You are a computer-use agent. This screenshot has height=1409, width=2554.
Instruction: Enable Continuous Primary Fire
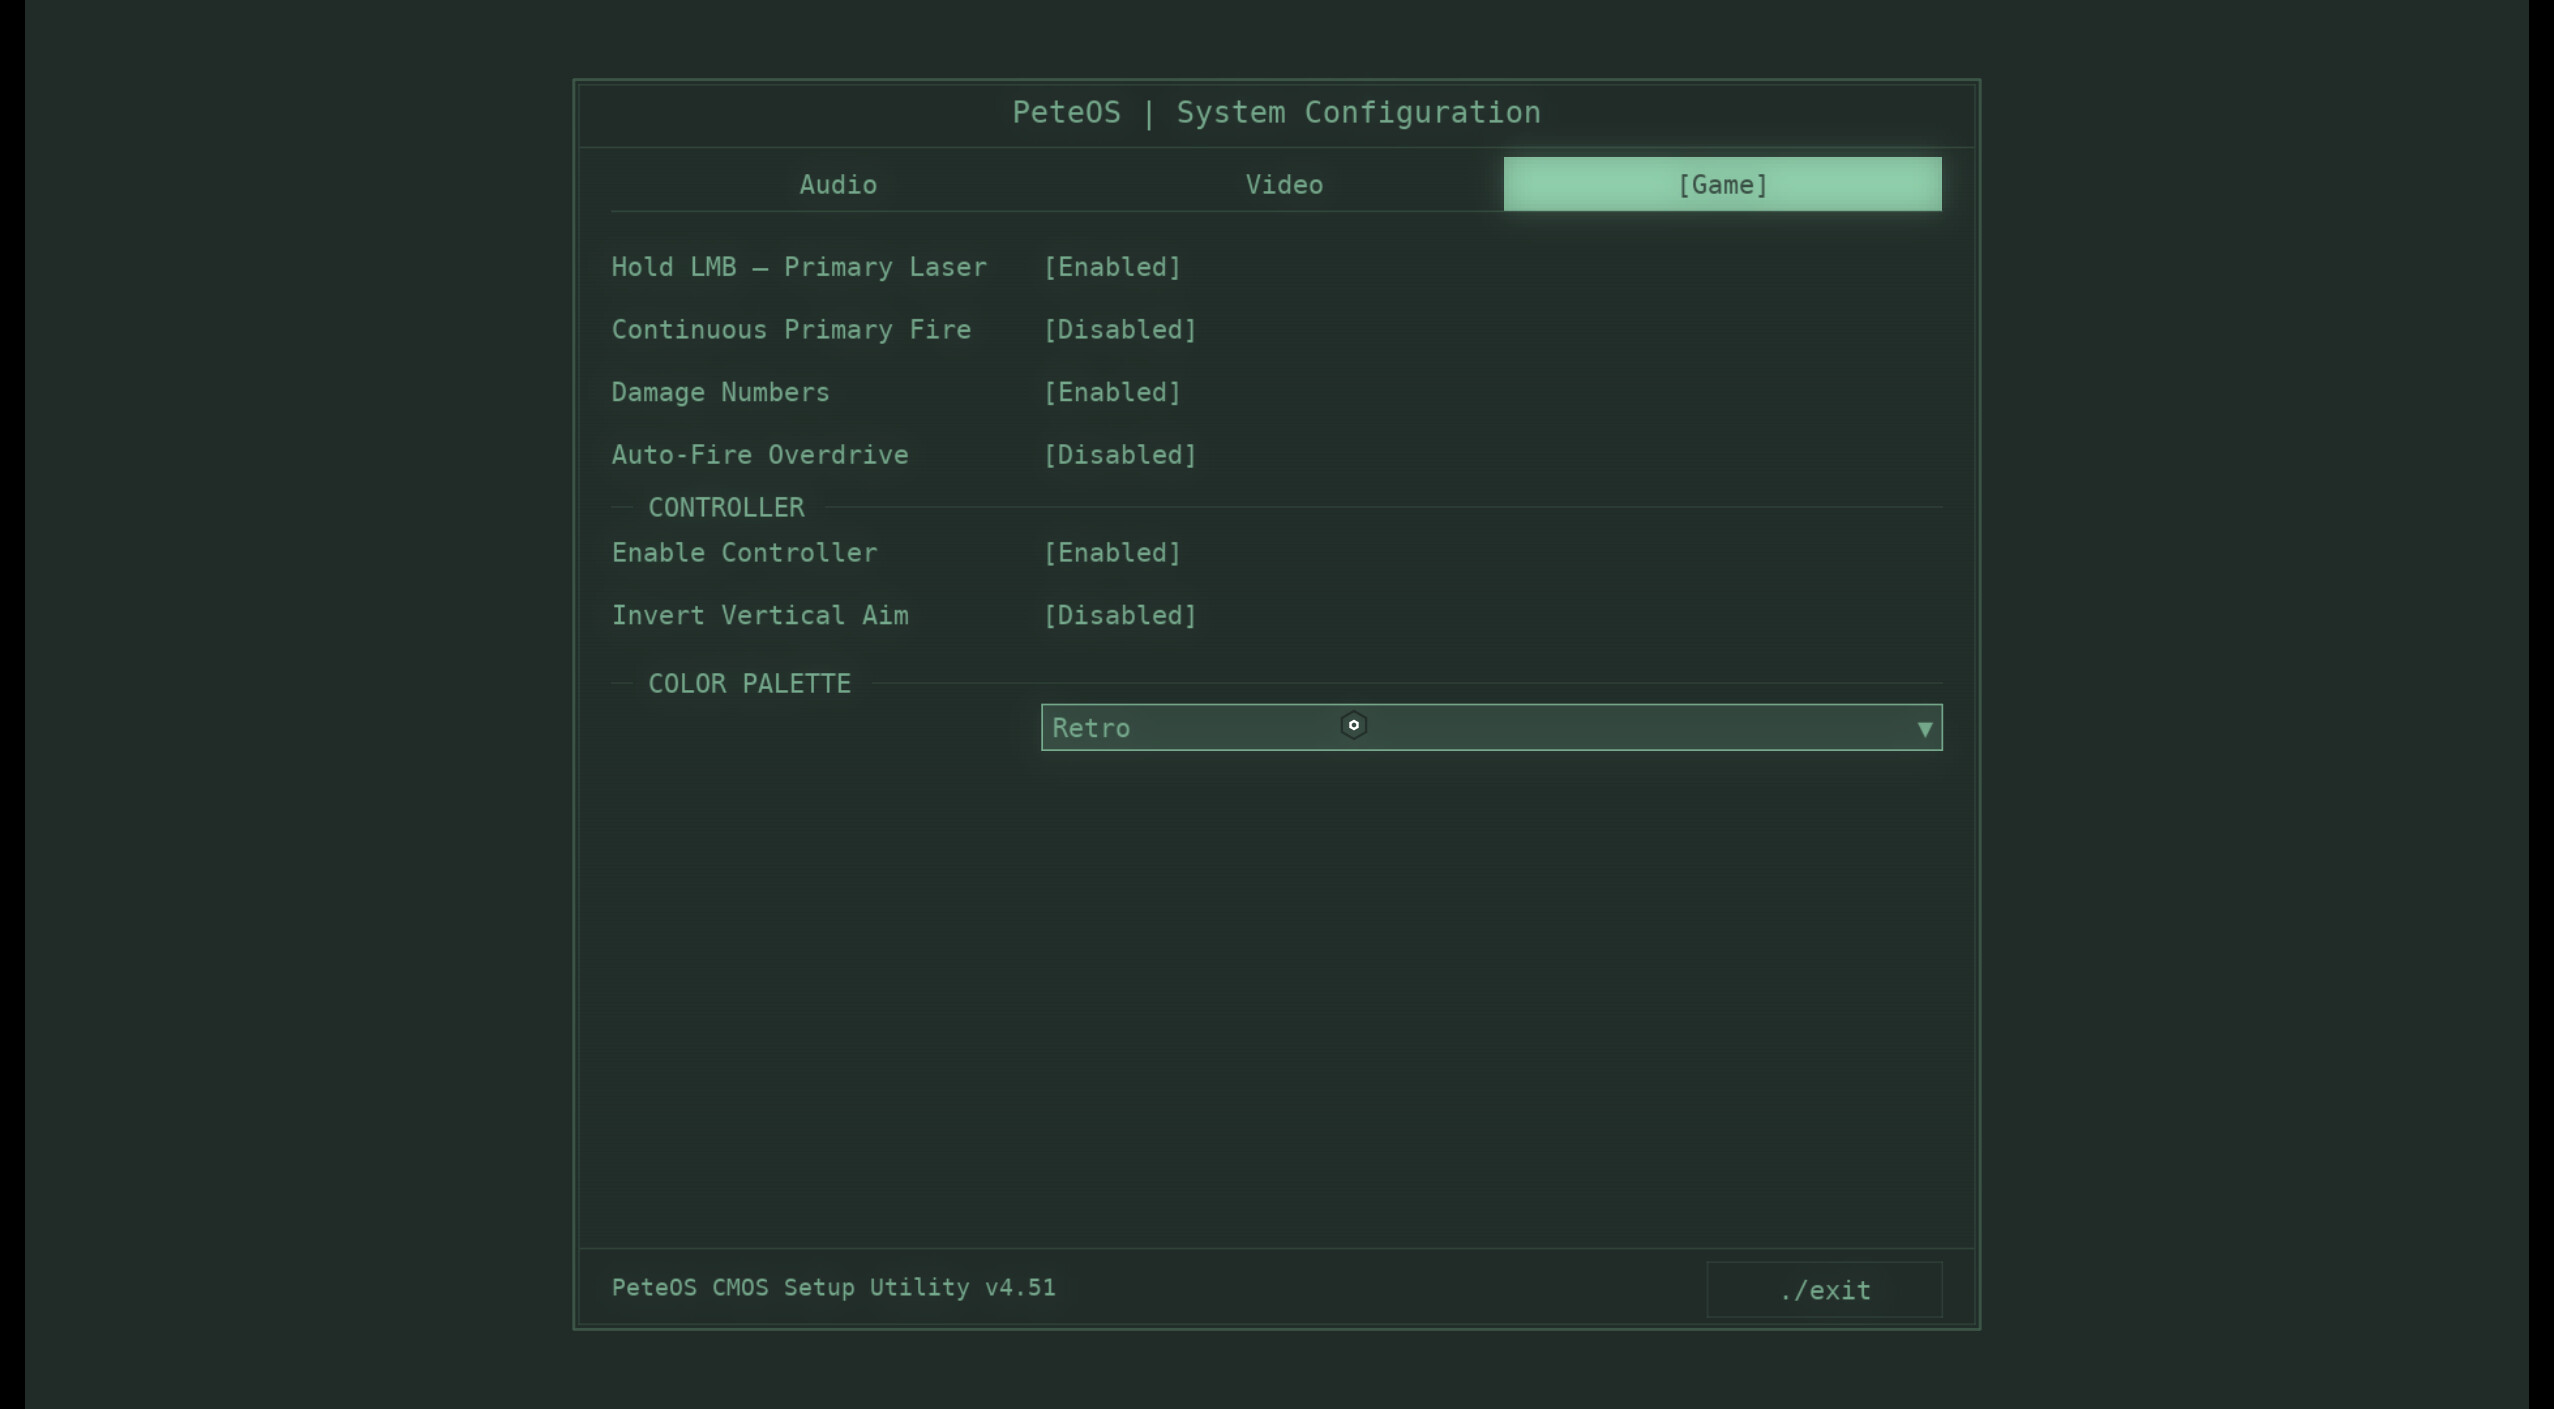tap(1120, 330)
